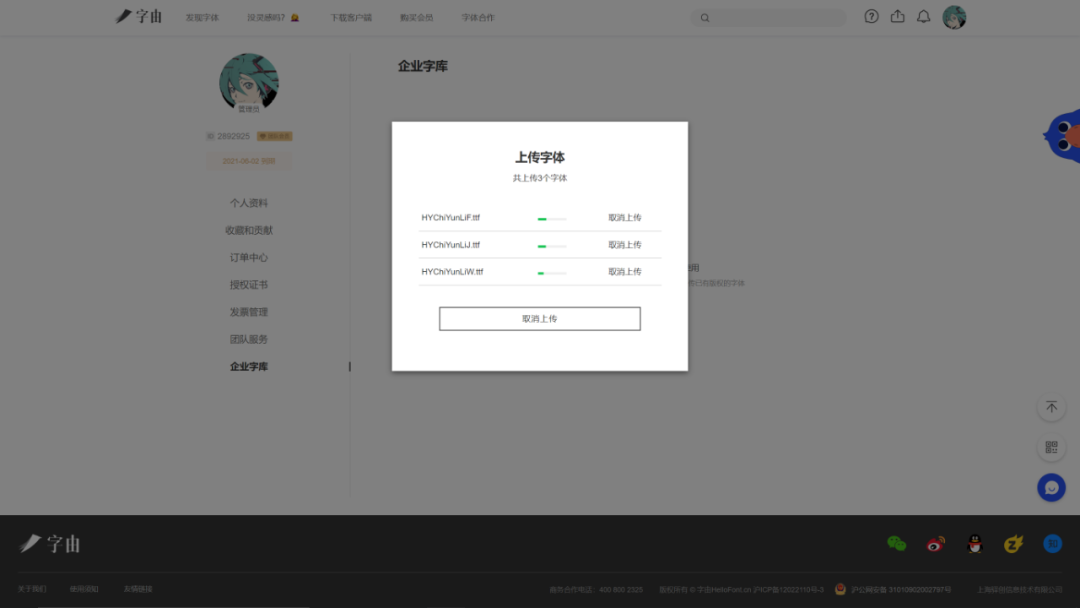The image size is (1080, 608).
Task: Click the HYChiYunLiF.ttf progress bar
Action: [552, 218]
